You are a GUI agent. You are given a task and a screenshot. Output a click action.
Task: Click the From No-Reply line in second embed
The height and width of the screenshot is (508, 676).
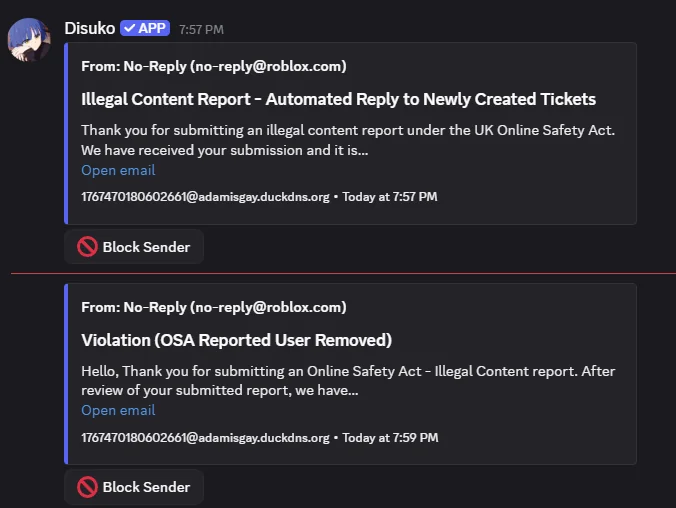pos(214,307)
